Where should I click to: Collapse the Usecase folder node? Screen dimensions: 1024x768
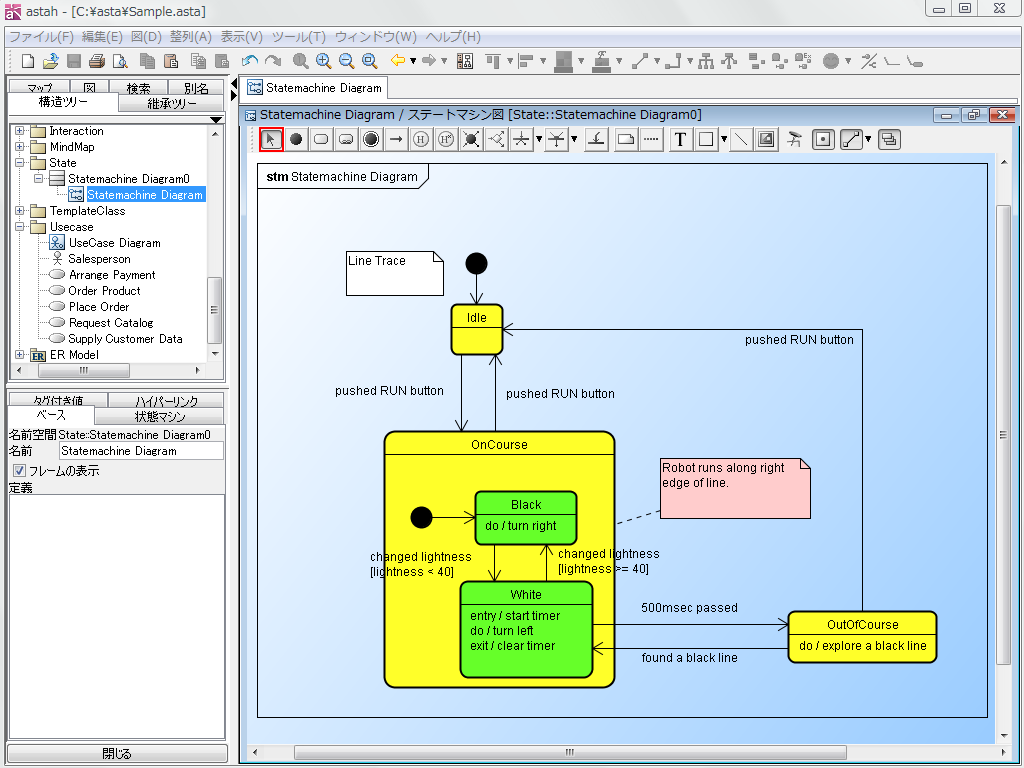20,227
